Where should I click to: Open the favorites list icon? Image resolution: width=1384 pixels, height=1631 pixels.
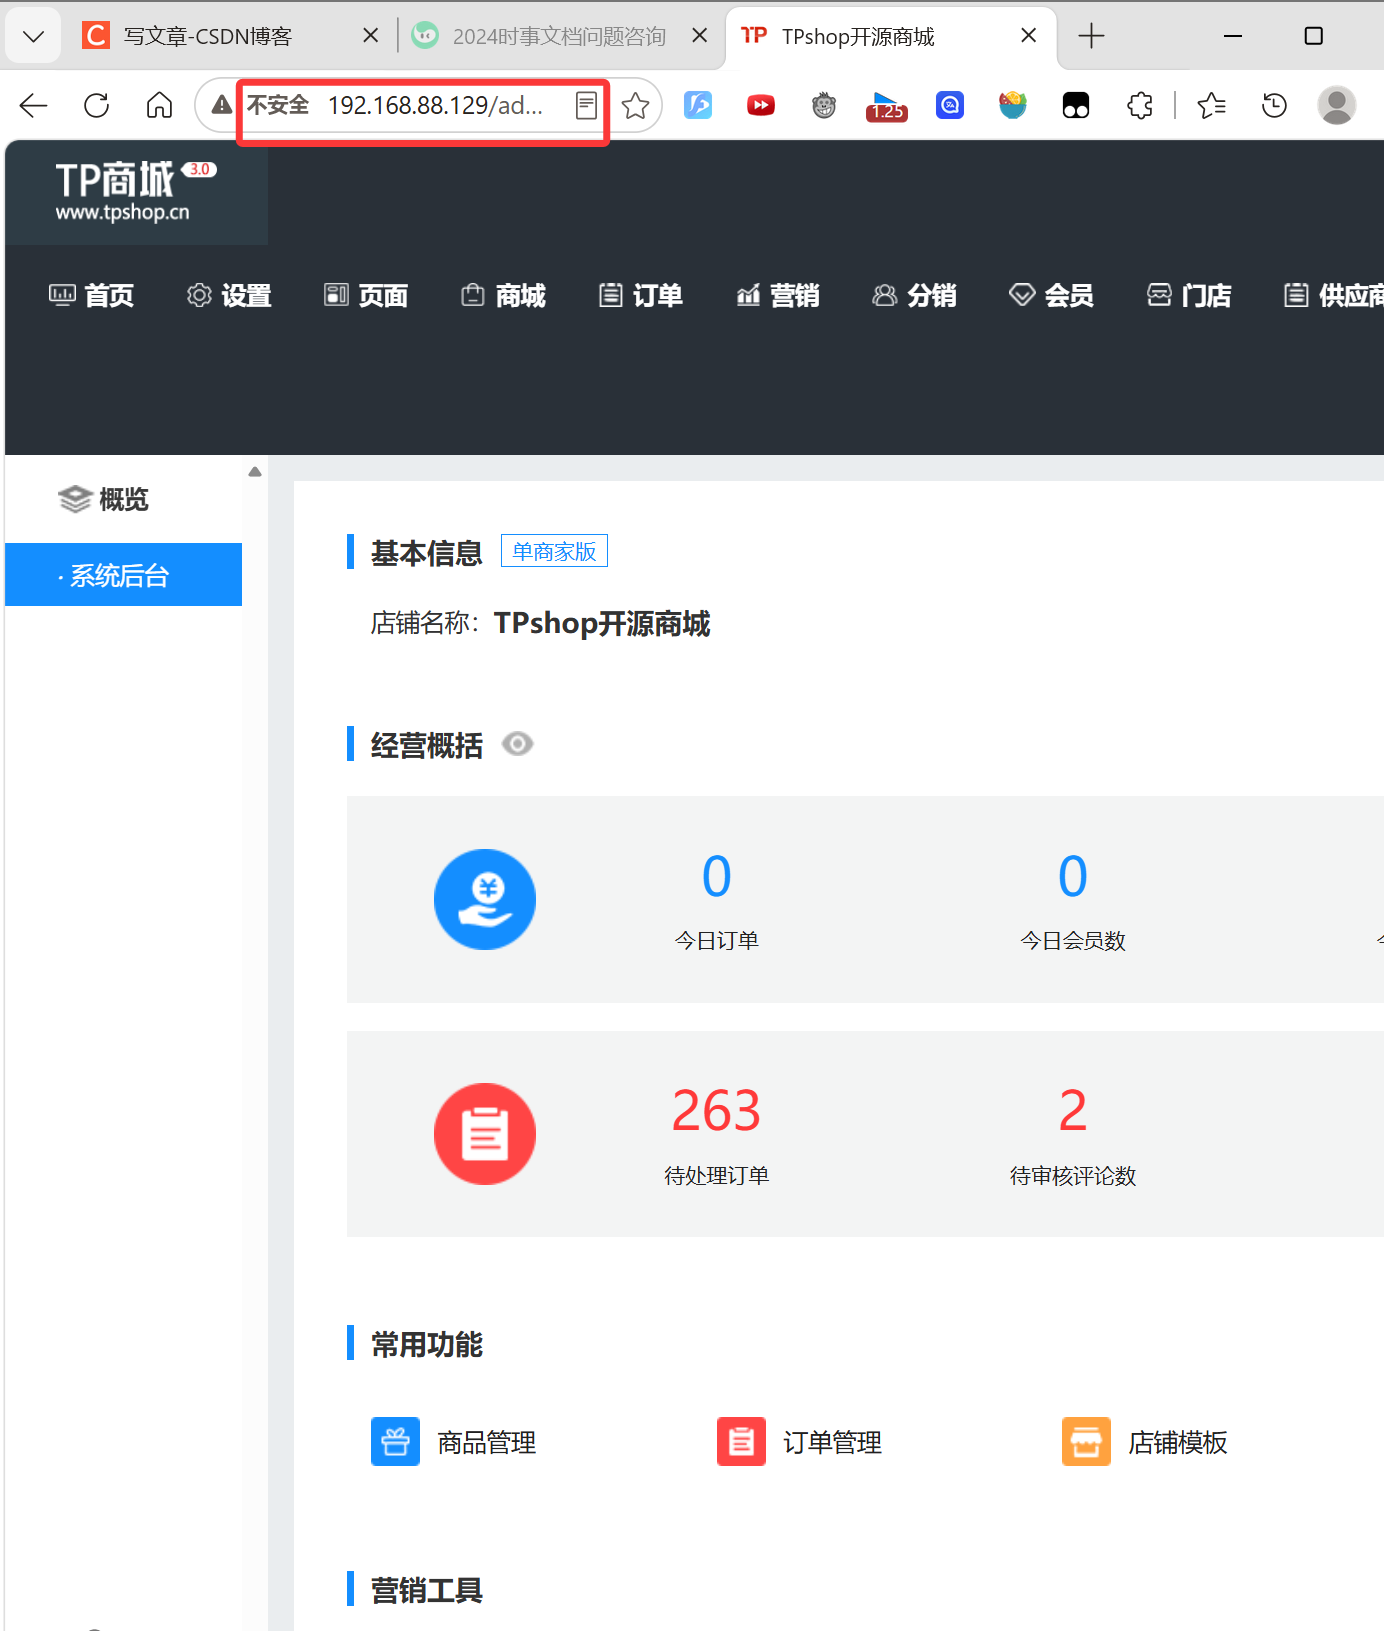pos(1211,105)
